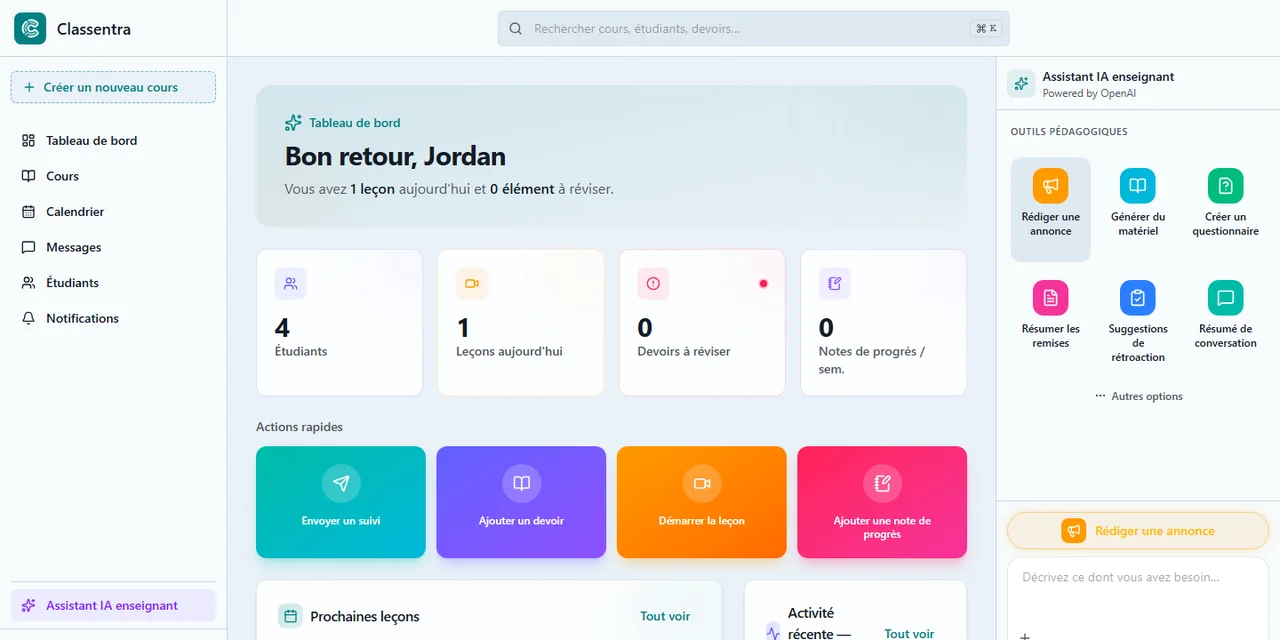This screenshot has width=1280, height=640.
Task: Click the search field for cours, étudiants, devoirs
Action: pos(753,29)
